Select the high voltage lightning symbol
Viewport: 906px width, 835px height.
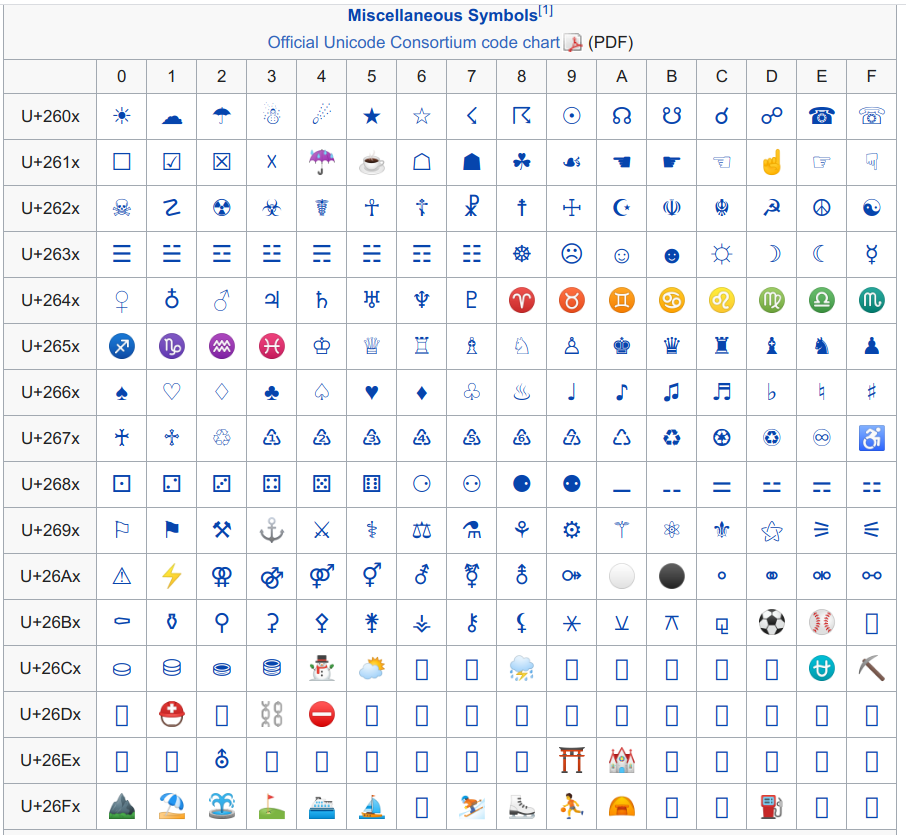tap(171, 576)
